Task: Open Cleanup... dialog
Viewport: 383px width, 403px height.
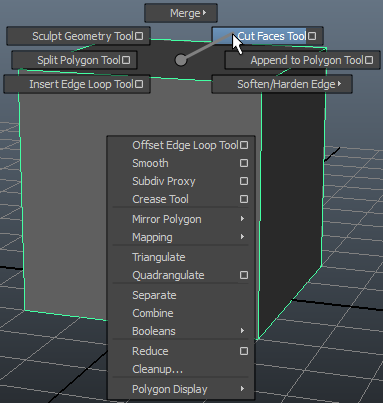Action: (x=181, y=369)
